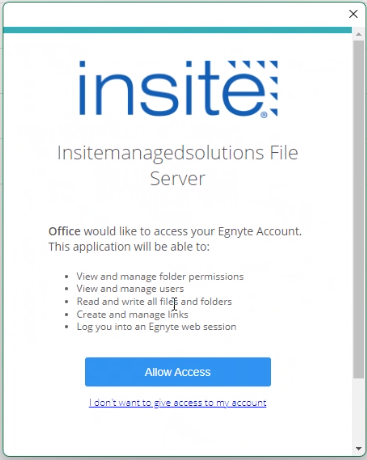The width and height of the screenshot is (367, 460).
Task: Click "View and manage users" list item
Action: [x=130, y=289]
